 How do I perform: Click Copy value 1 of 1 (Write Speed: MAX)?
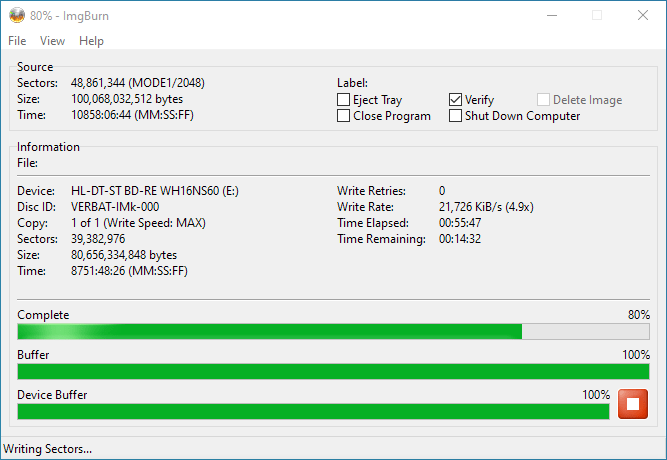click(x=138, y=223)
